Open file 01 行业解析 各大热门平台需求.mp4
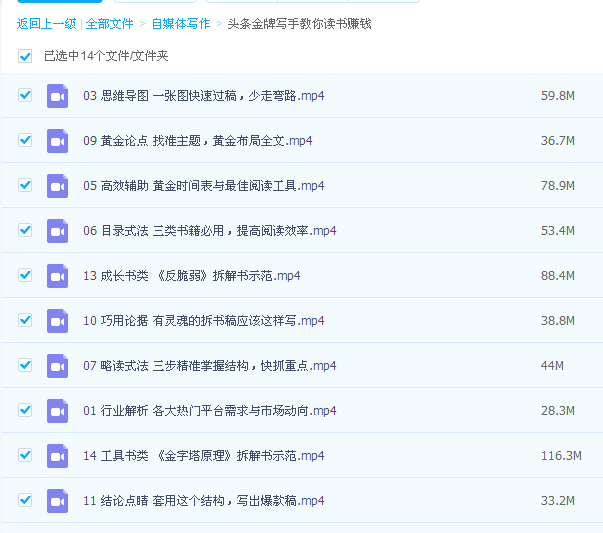 (x=209, y=411)
